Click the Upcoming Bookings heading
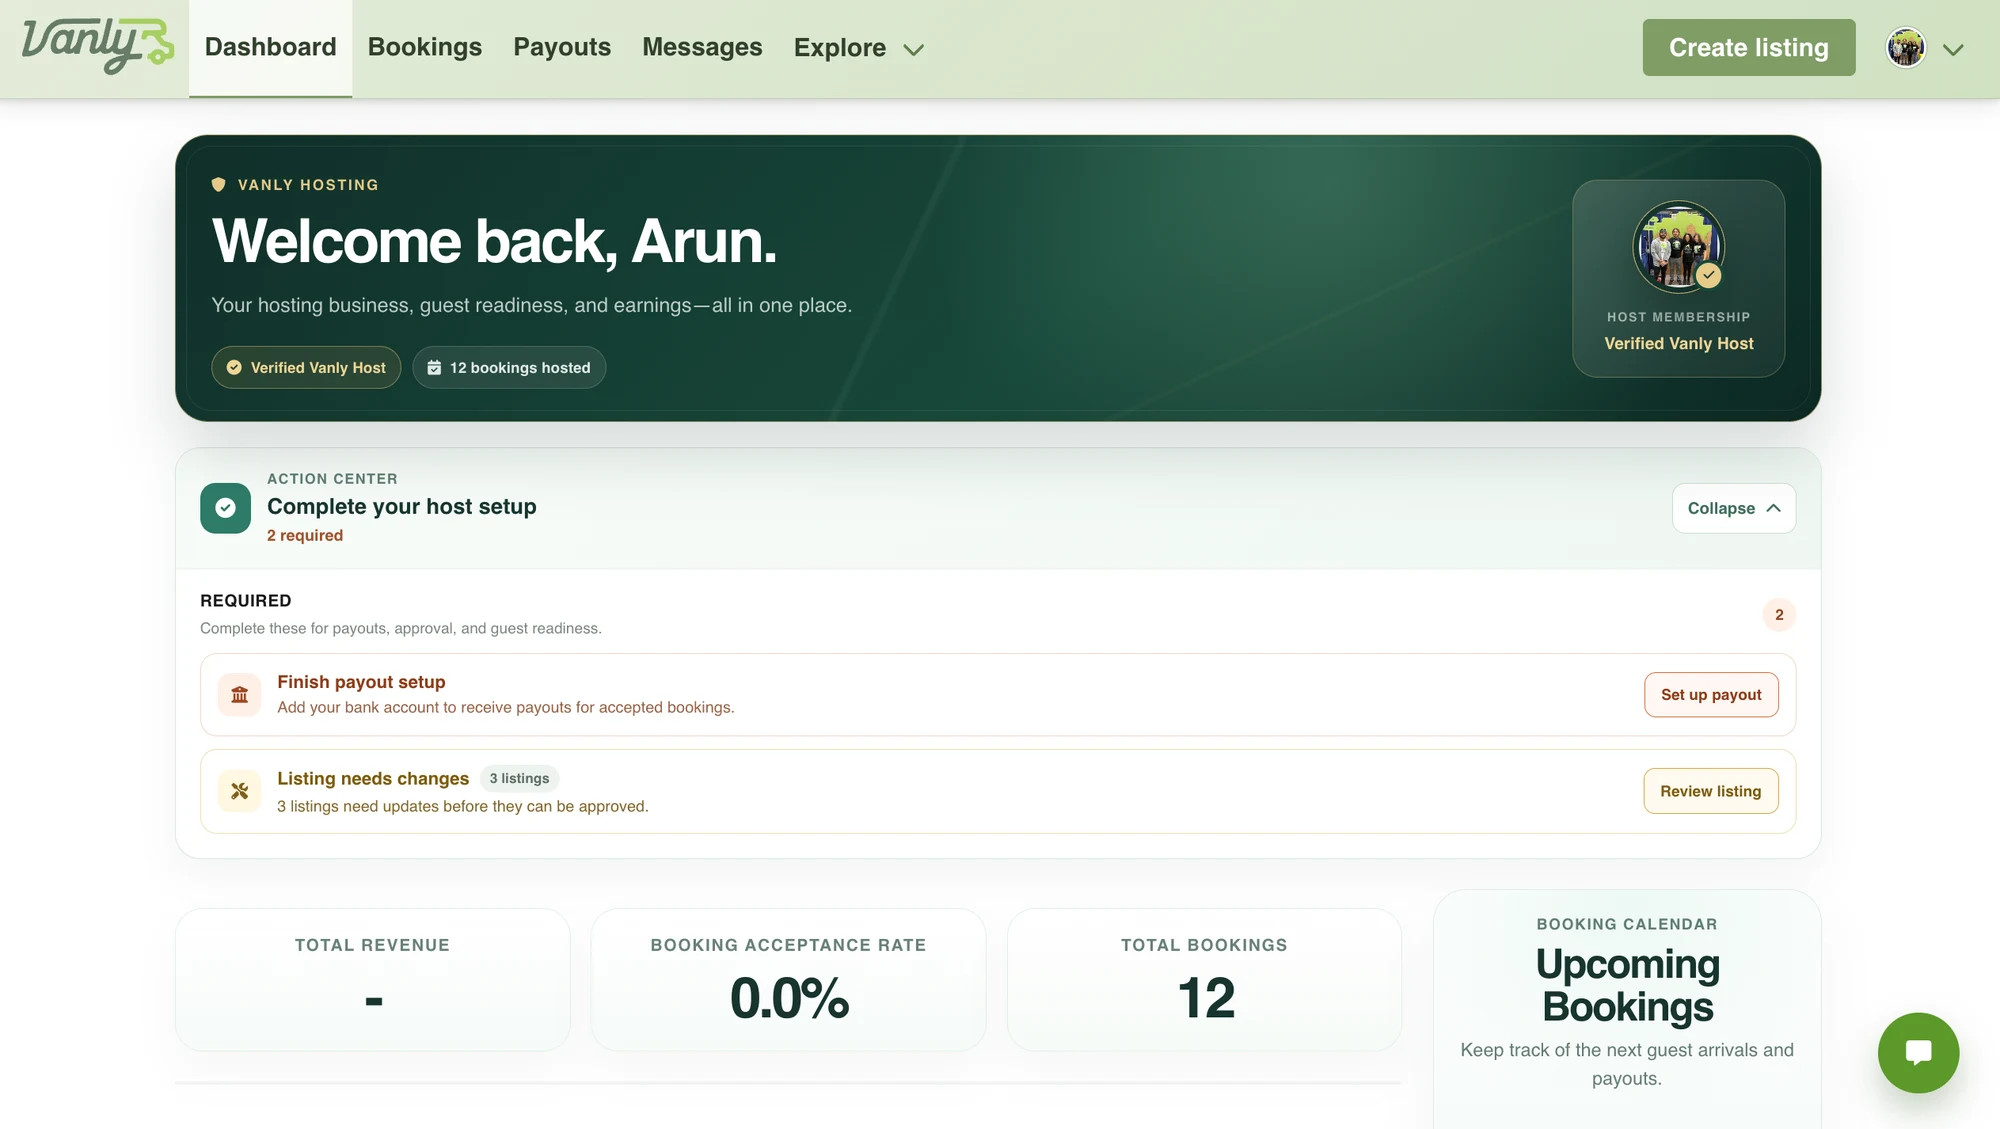Viewport: 2000px width, 1129px height. pos(1627,986)
